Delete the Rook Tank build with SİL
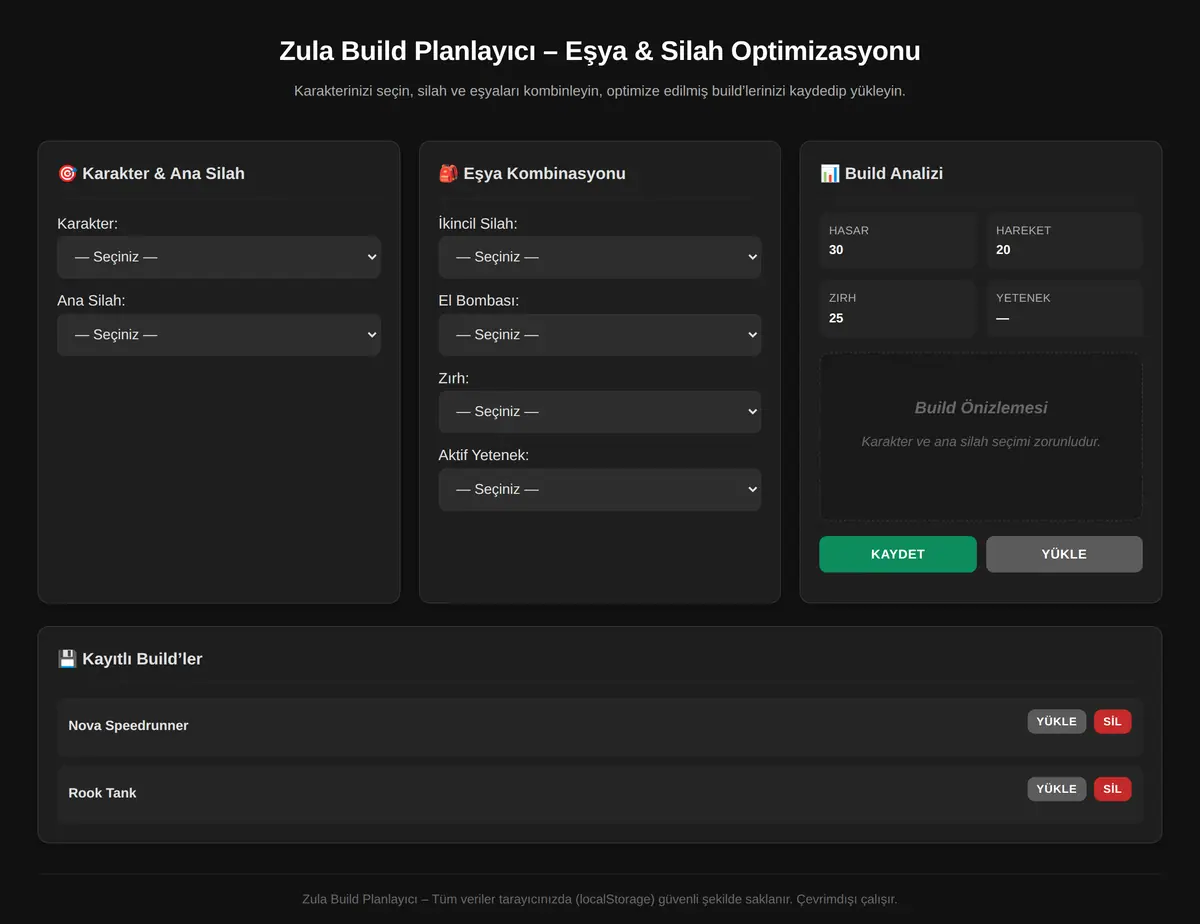 1113,789
